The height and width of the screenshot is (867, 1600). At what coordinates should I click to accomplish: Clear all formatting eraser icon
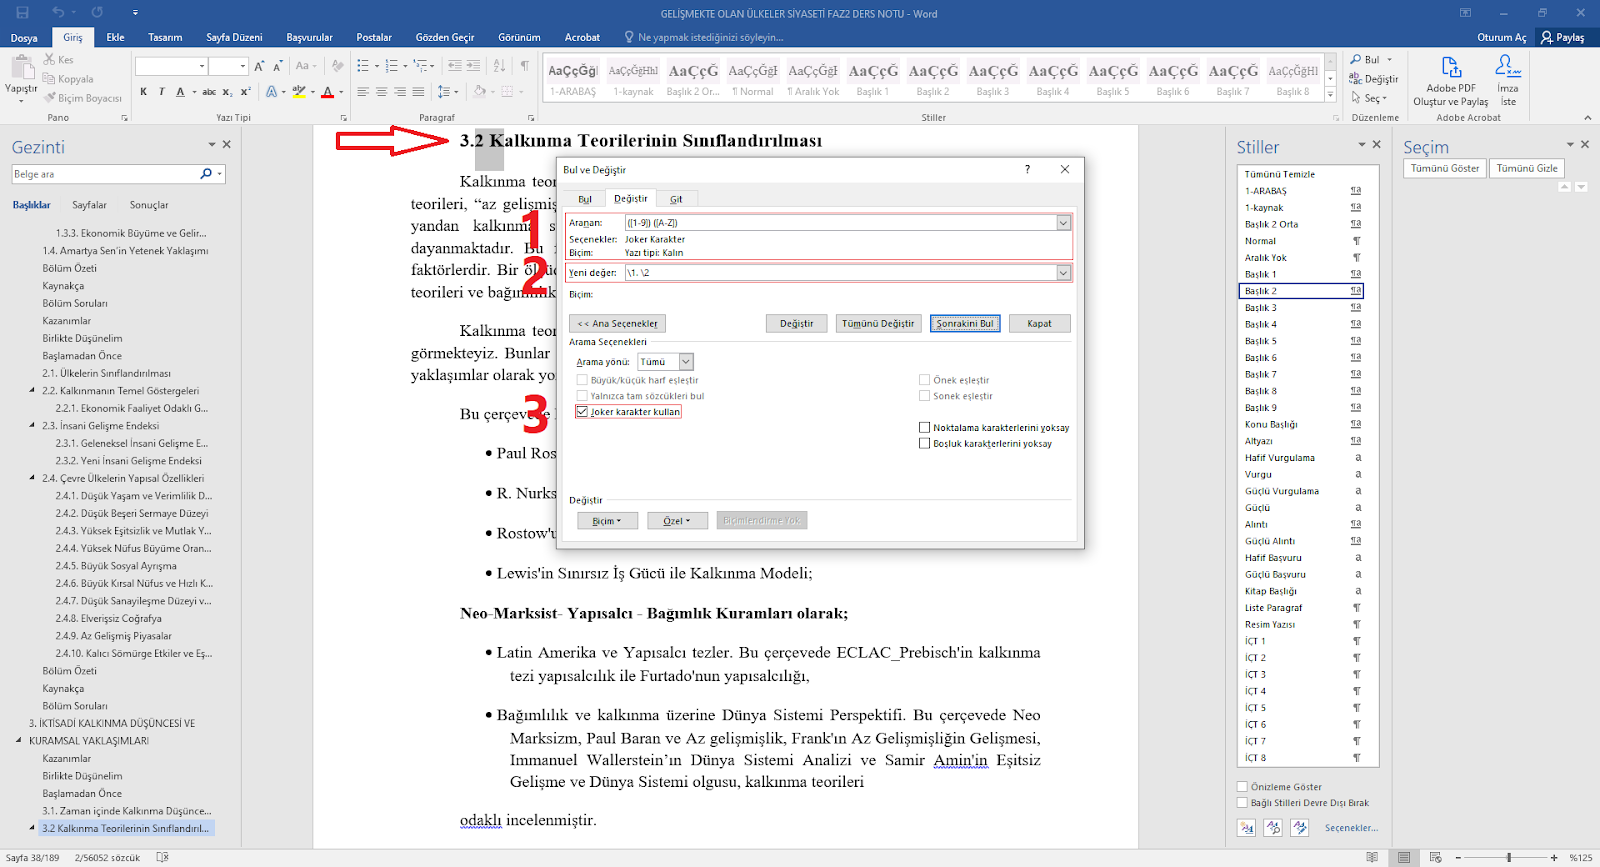(338, 66)
